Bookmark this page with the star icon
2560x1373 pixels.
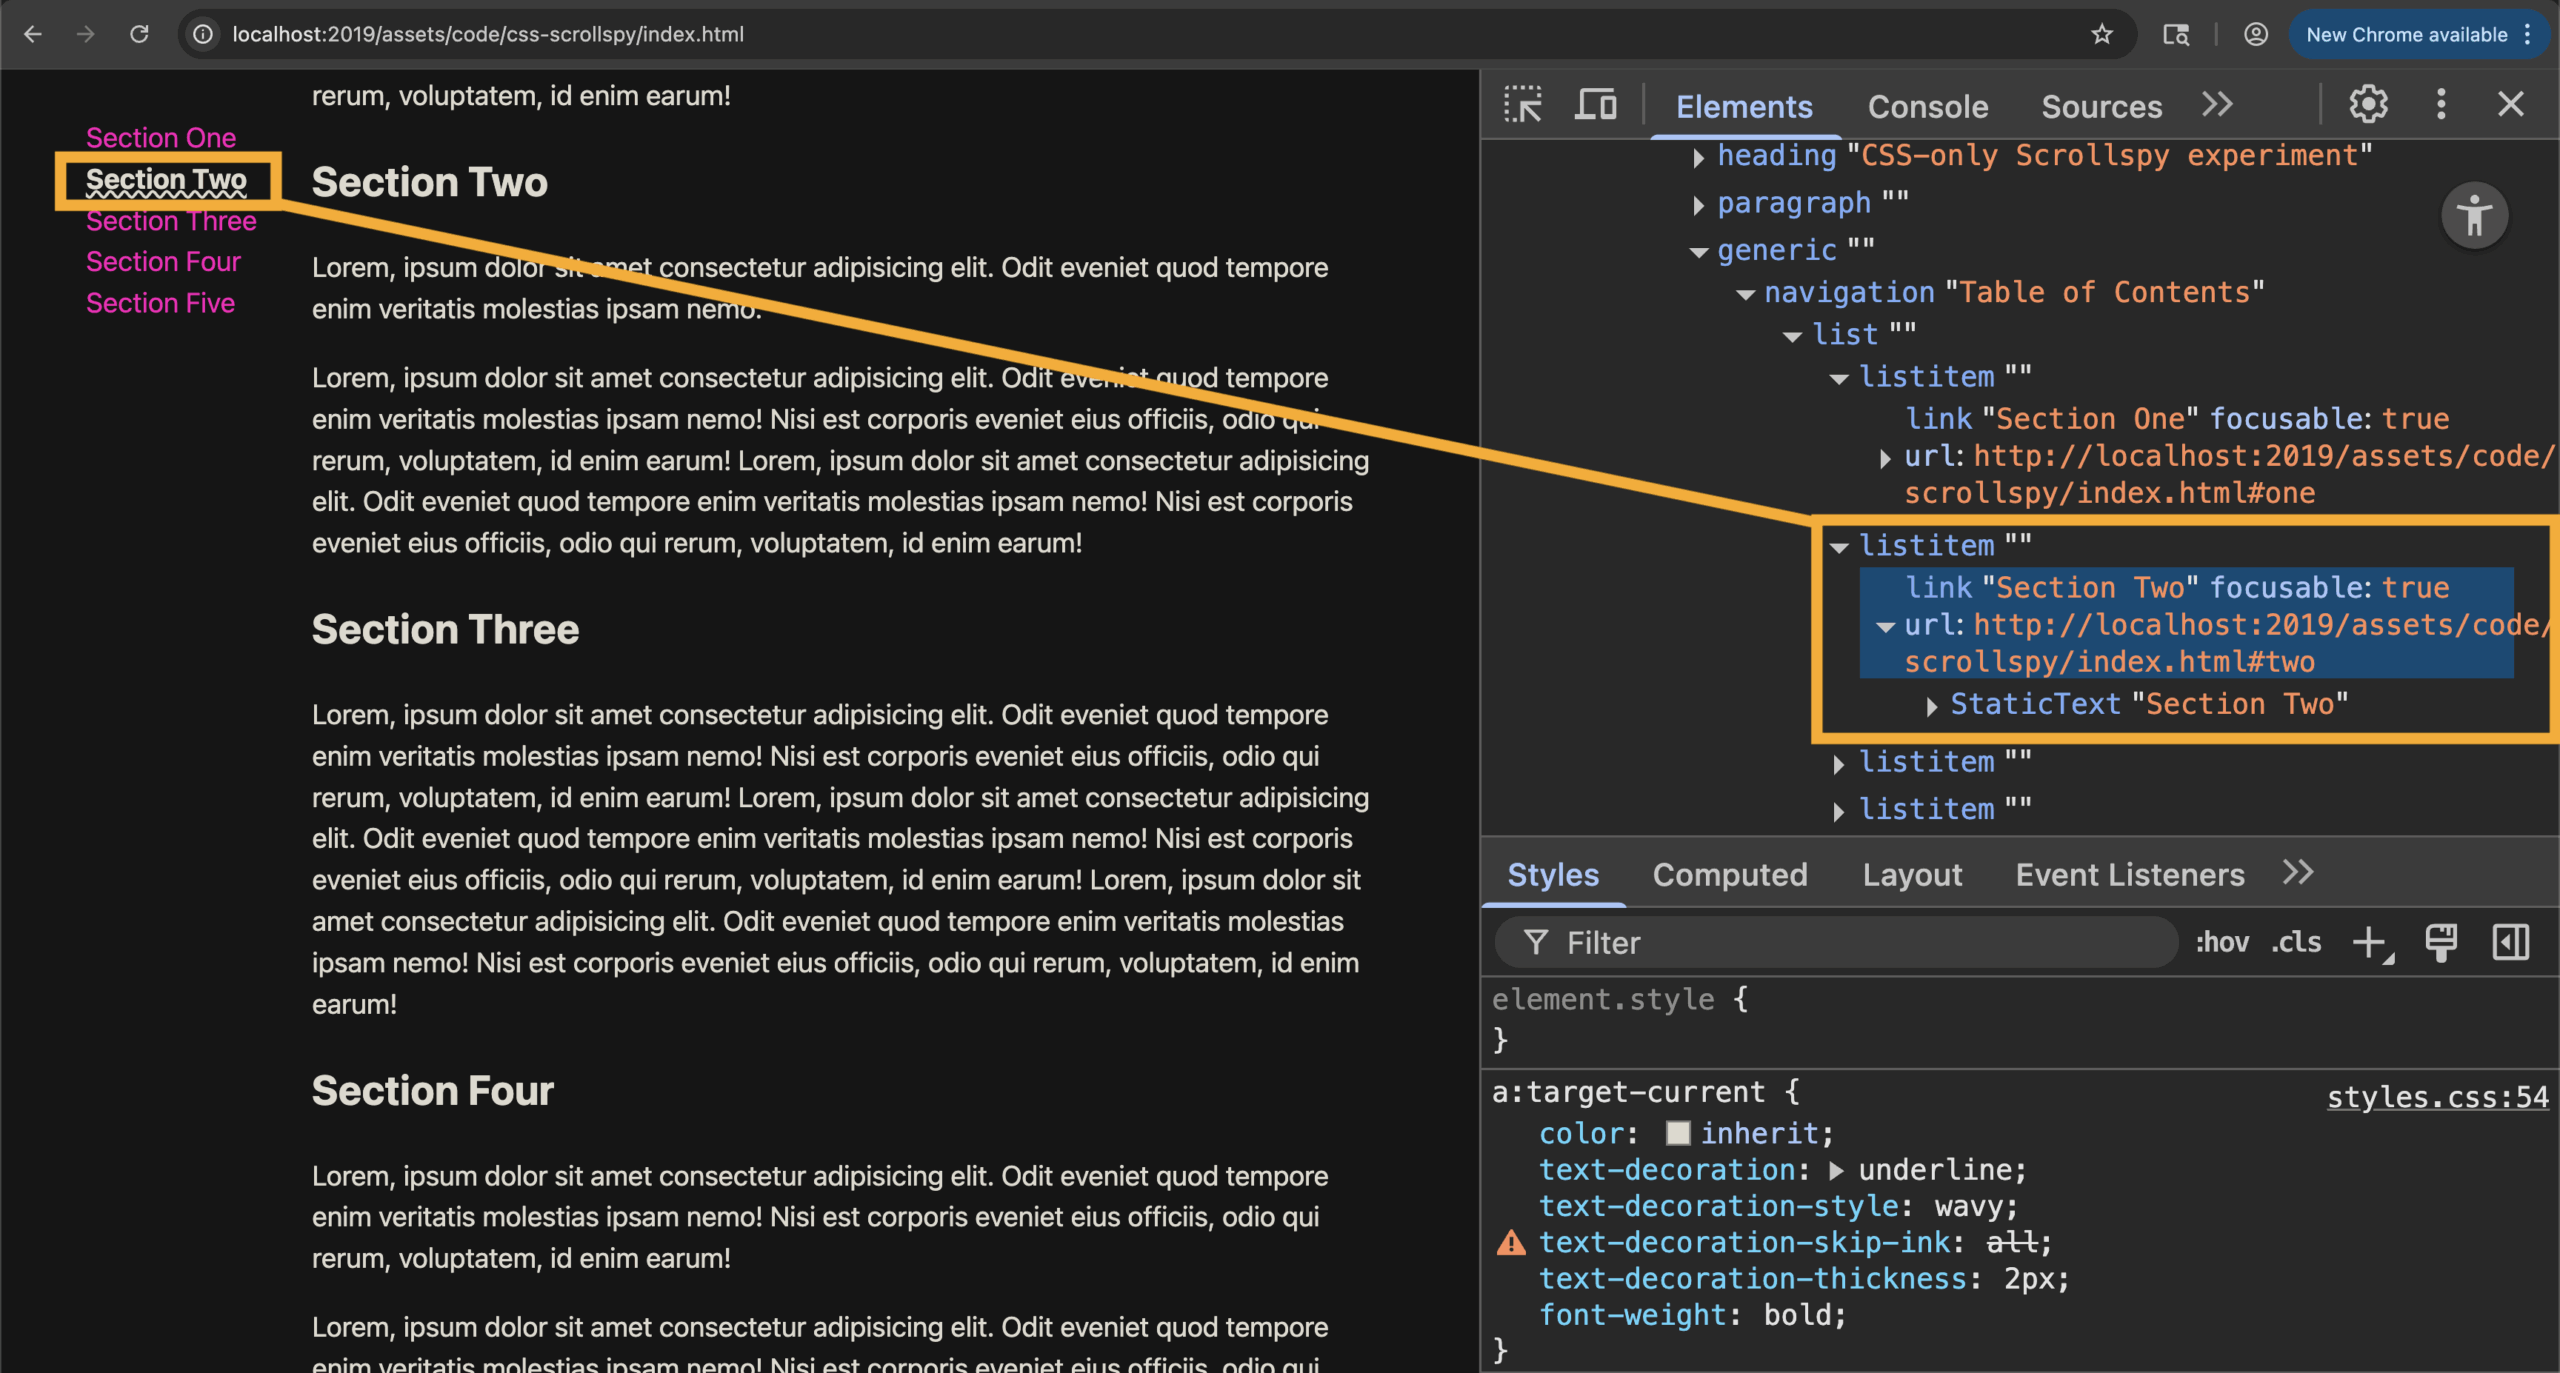[x=2101, y=34]
